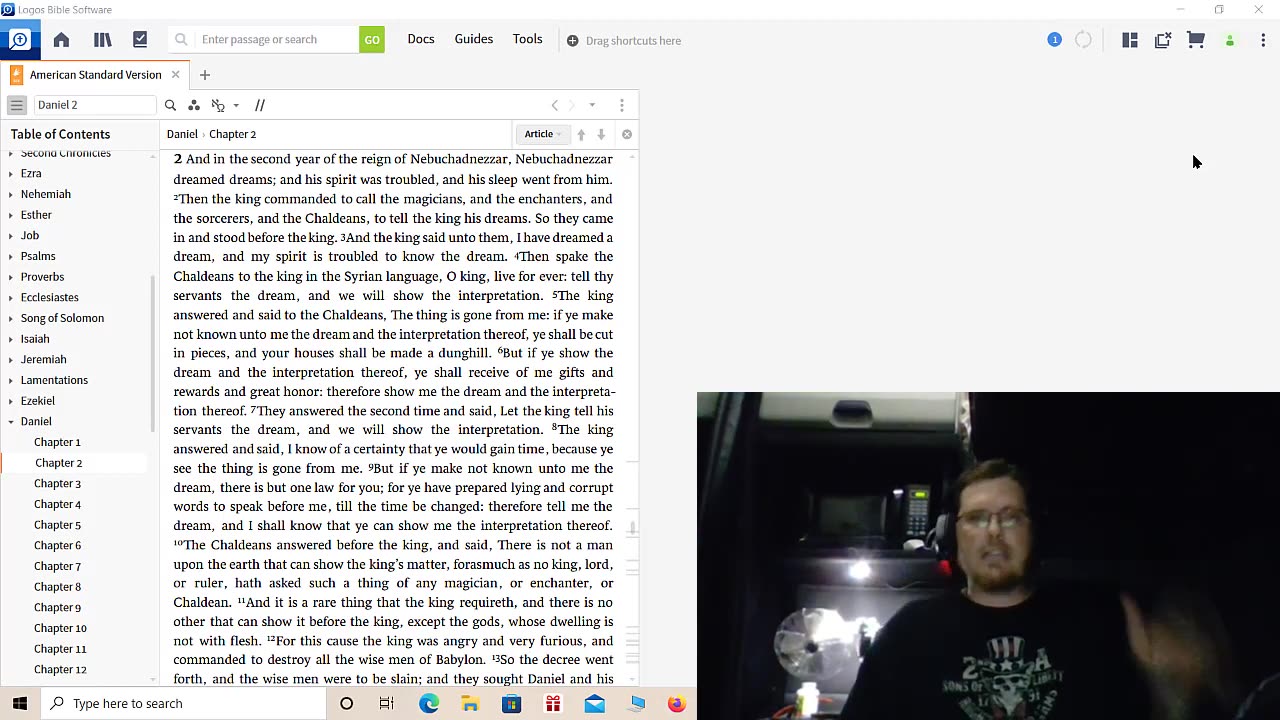This screenshot has height=720, width=1280.
Task: Click the green GO button
Action: coord(372,40)
